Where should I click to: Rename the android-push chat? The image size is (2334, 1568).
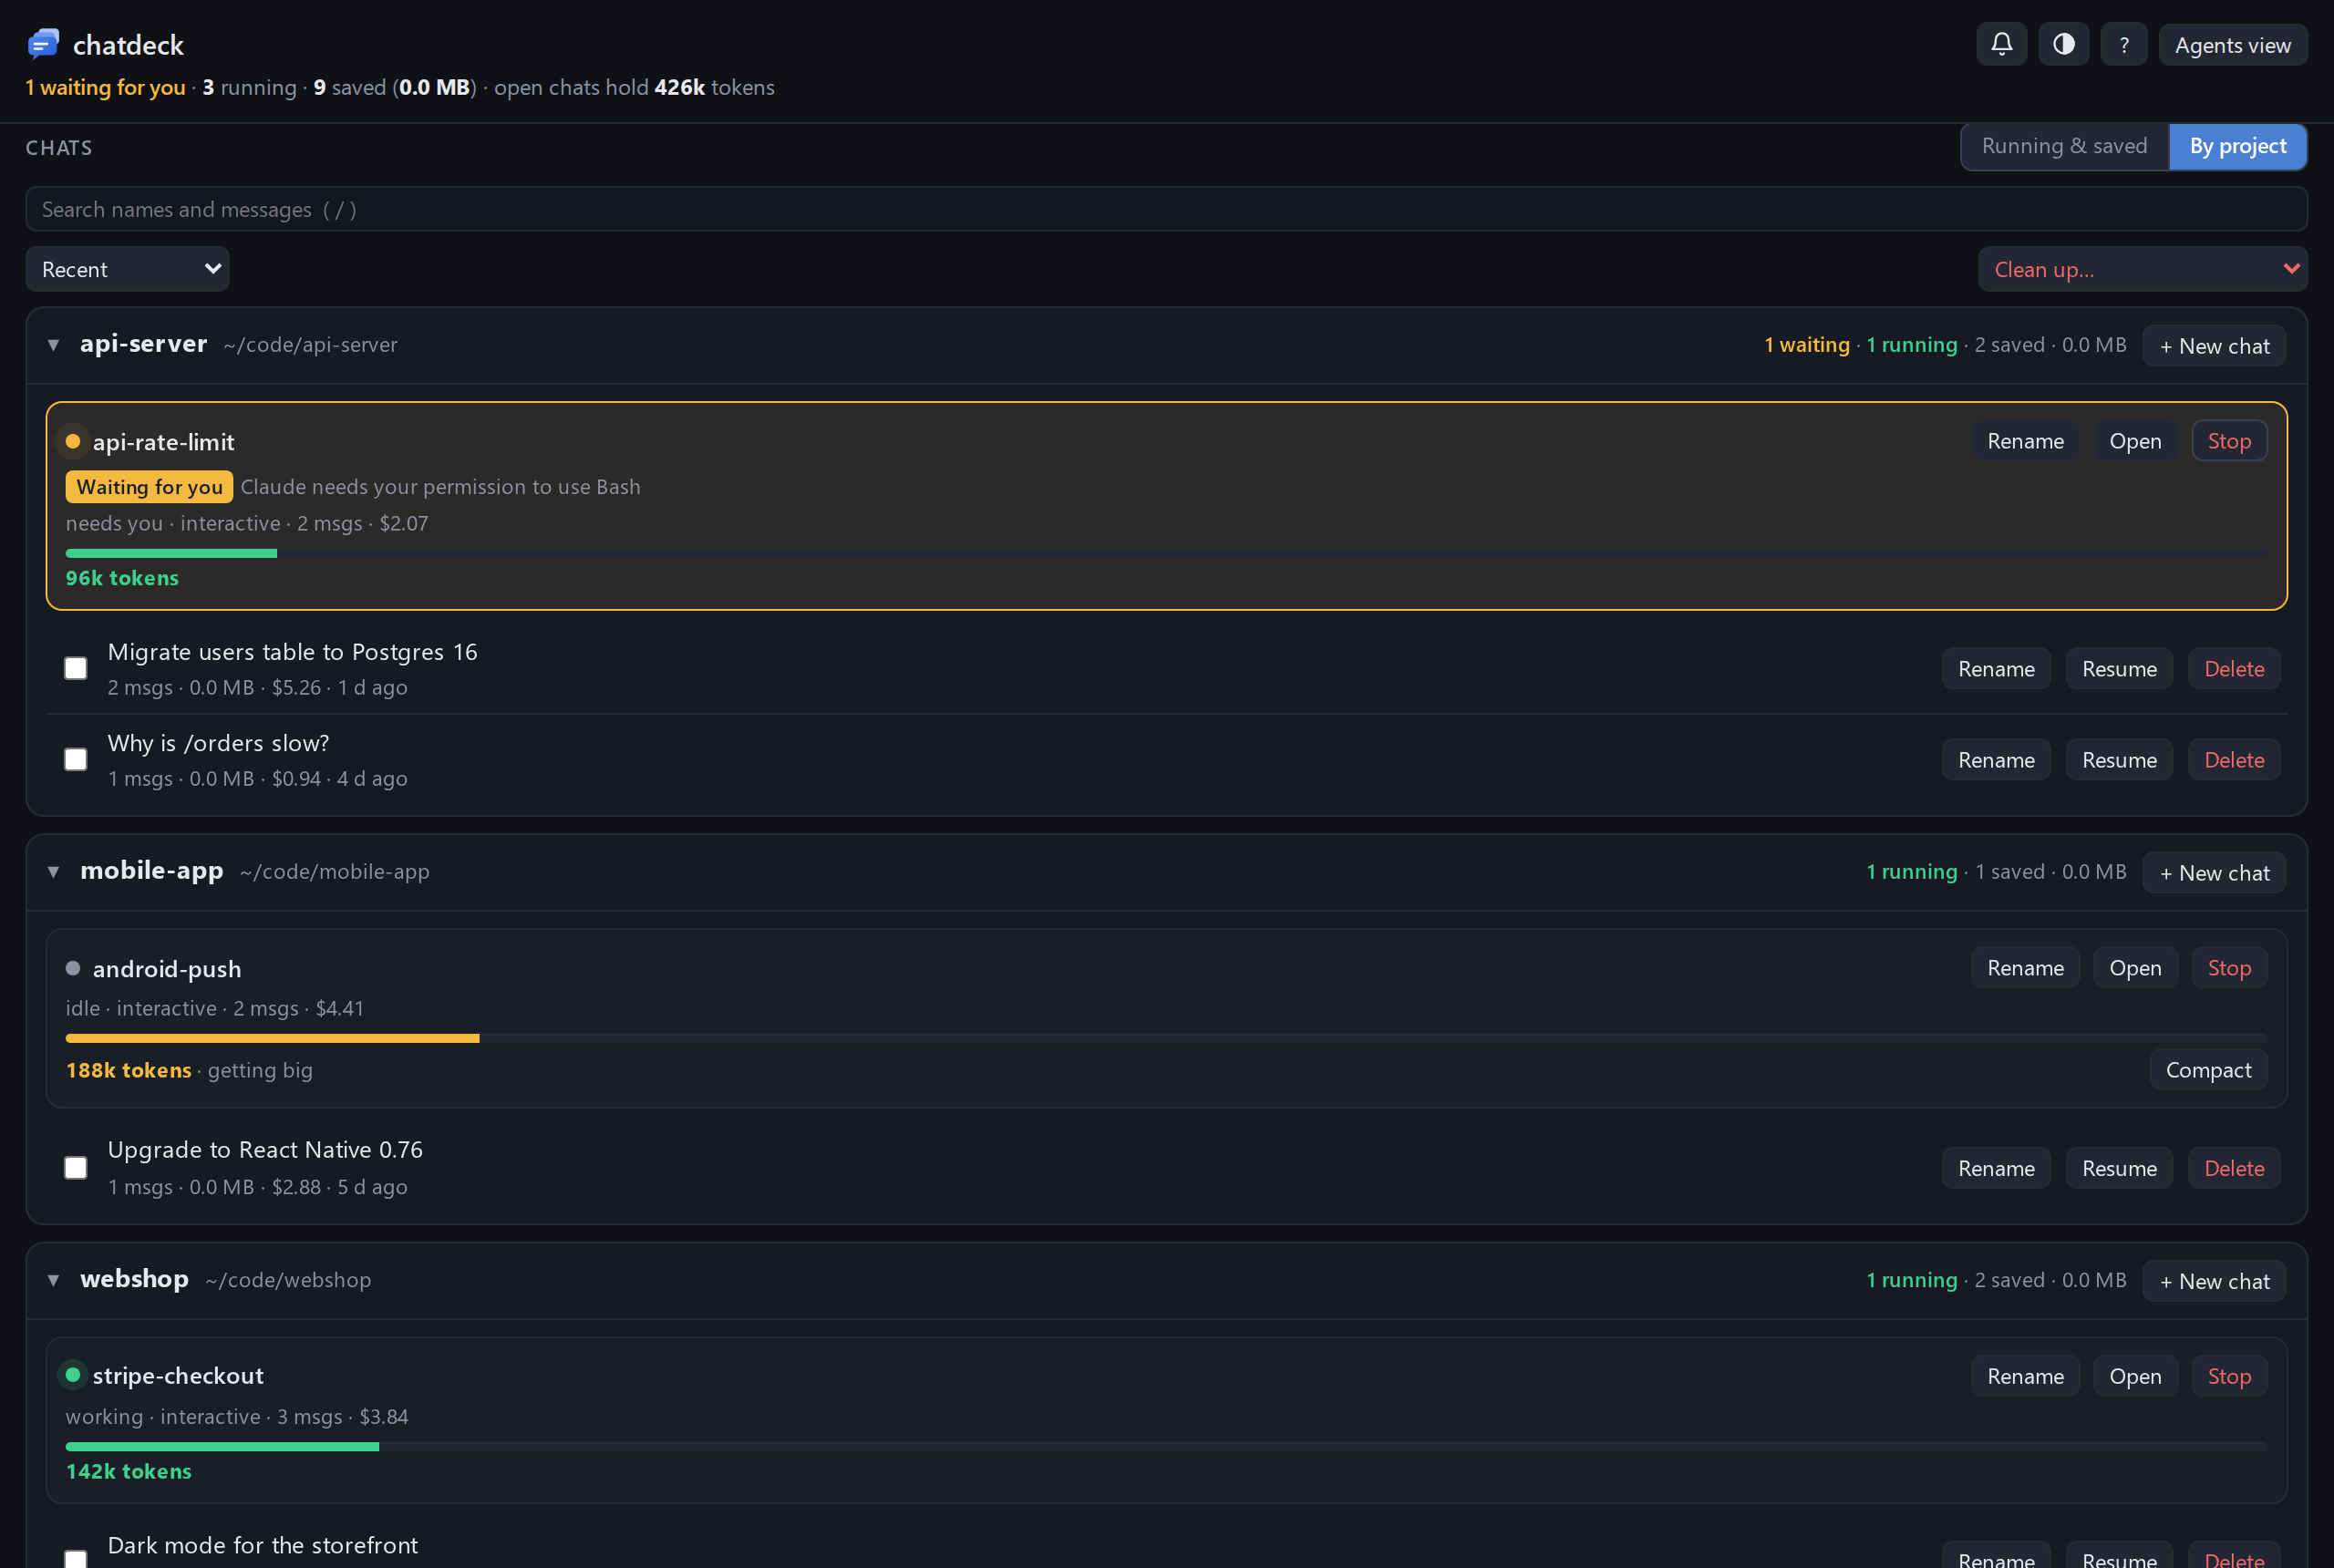tap(2025, 968)
